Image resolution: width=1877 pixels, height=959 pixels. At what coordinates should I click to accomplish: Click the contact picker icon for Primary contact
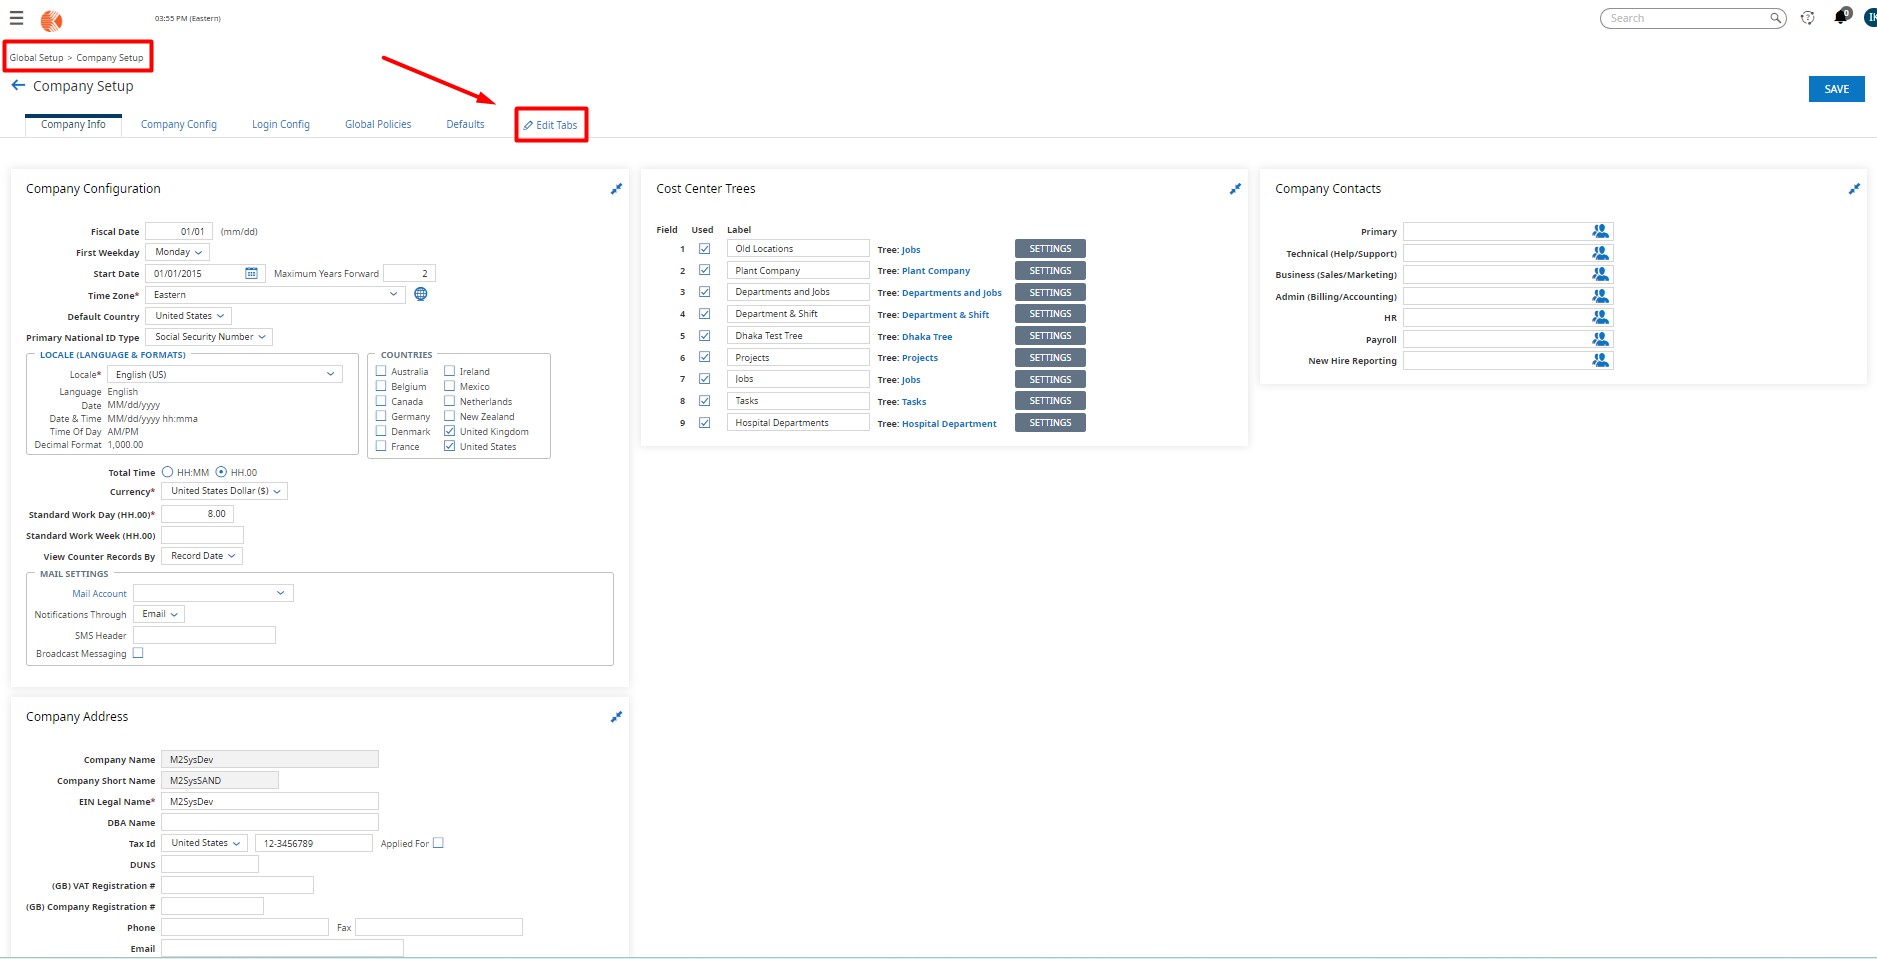[1598, 230]
